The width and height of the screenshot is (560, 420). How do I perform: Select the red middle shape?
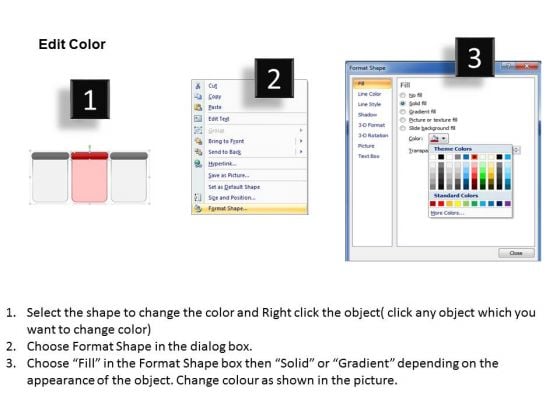tap(89, 177)
